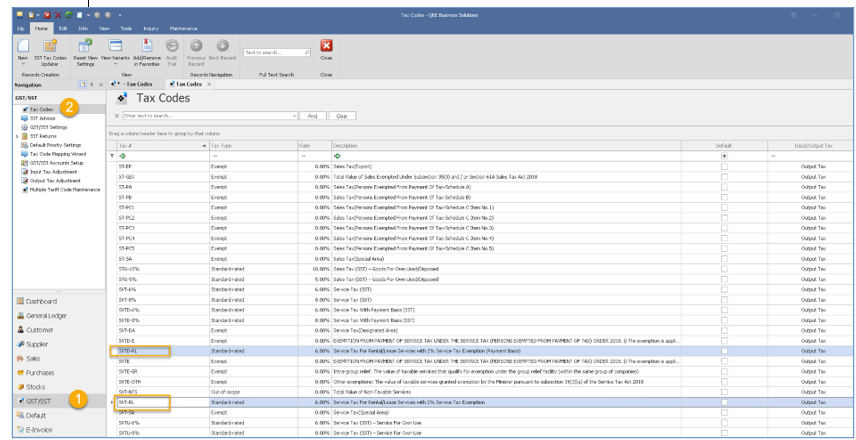Open the search text history dropdown arrow
The height and width of the screenshot is (440, 856).
(295, 115)
